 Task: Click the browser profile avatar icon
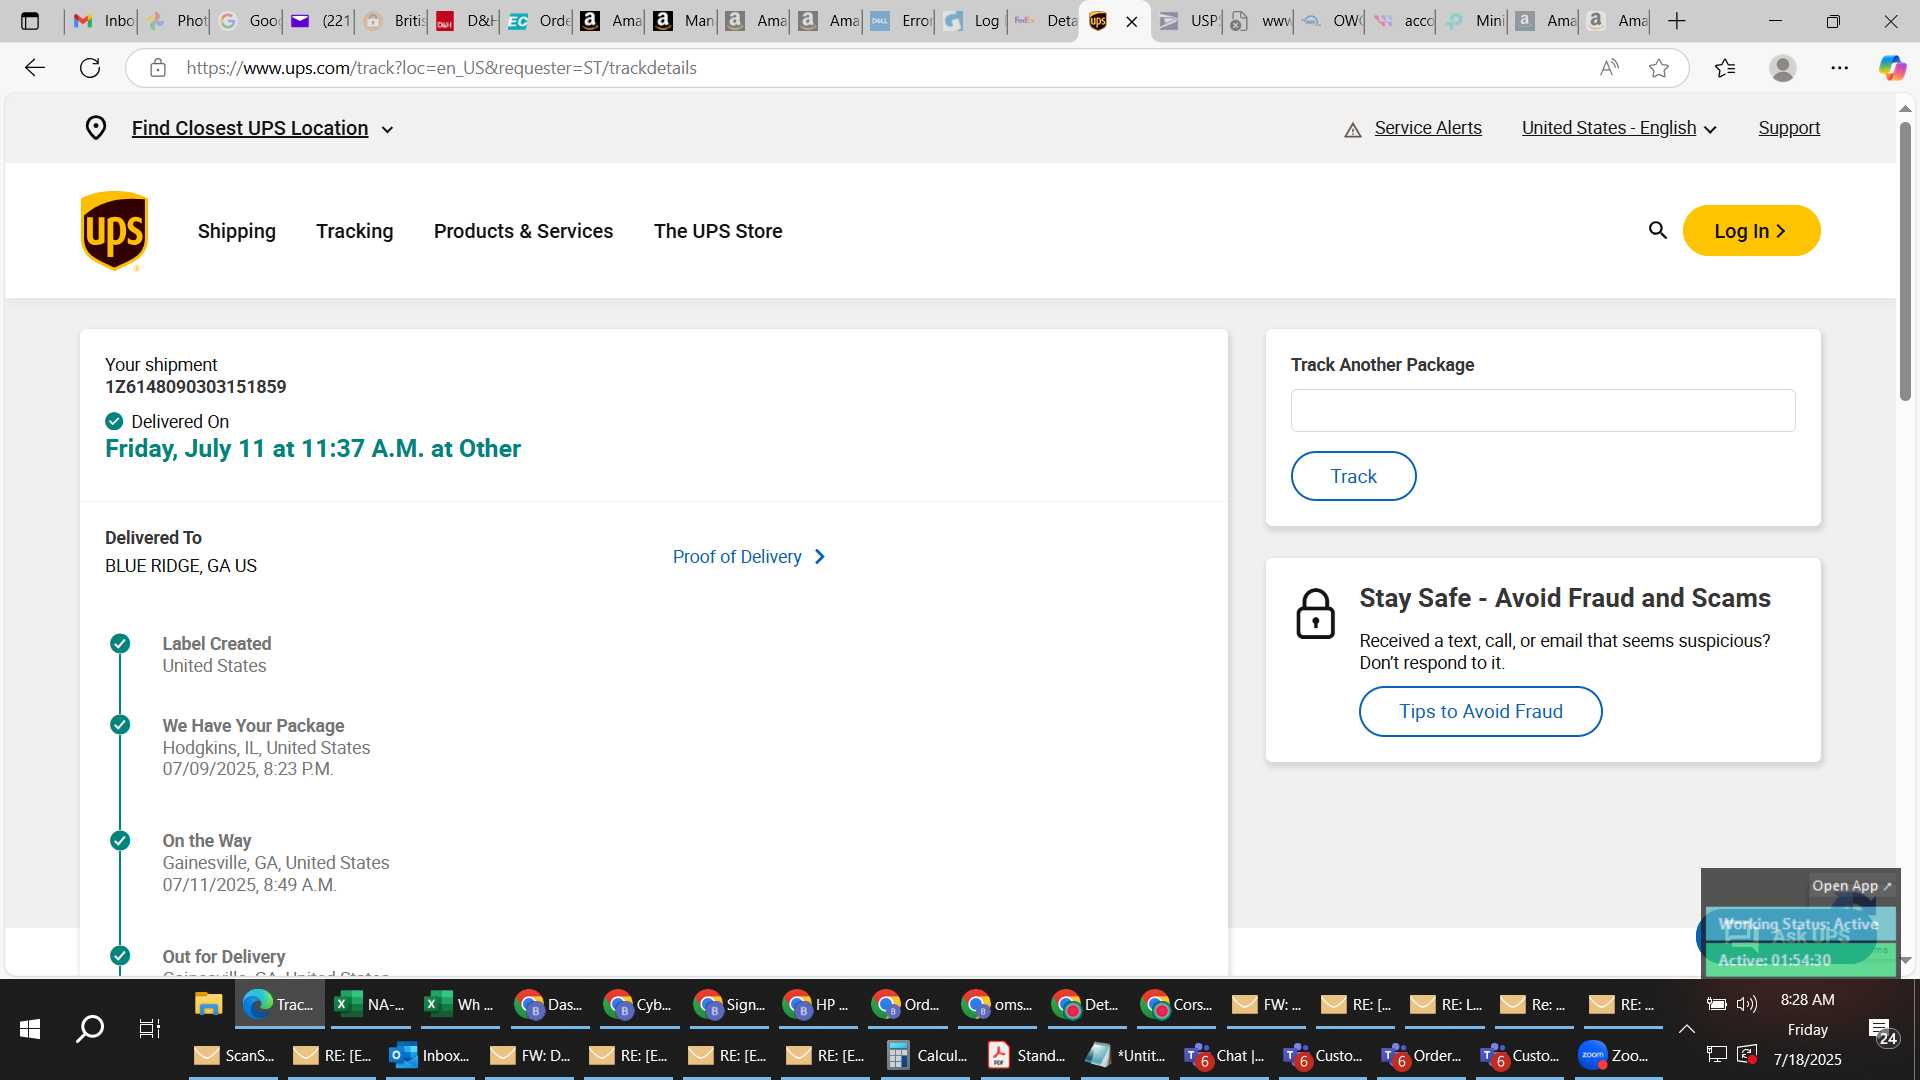1782,68
